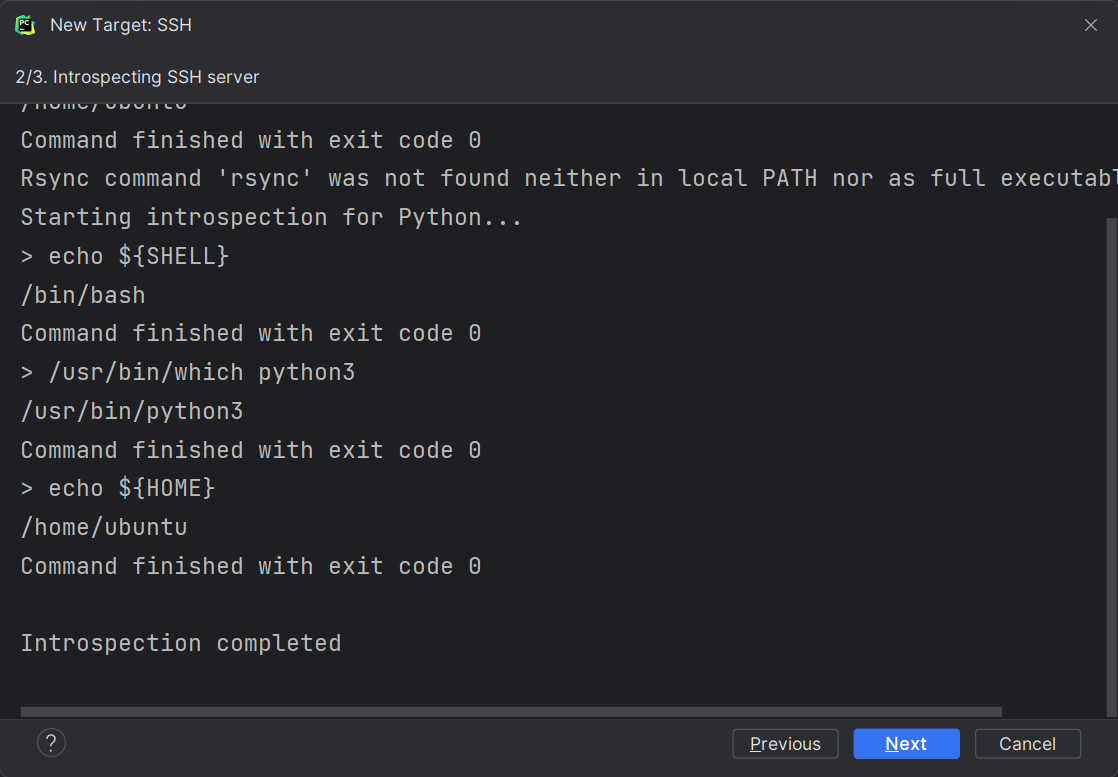Click the 'echo ${SHELL}' command line
1118x777 pixels.
click(x=125, y=256)
